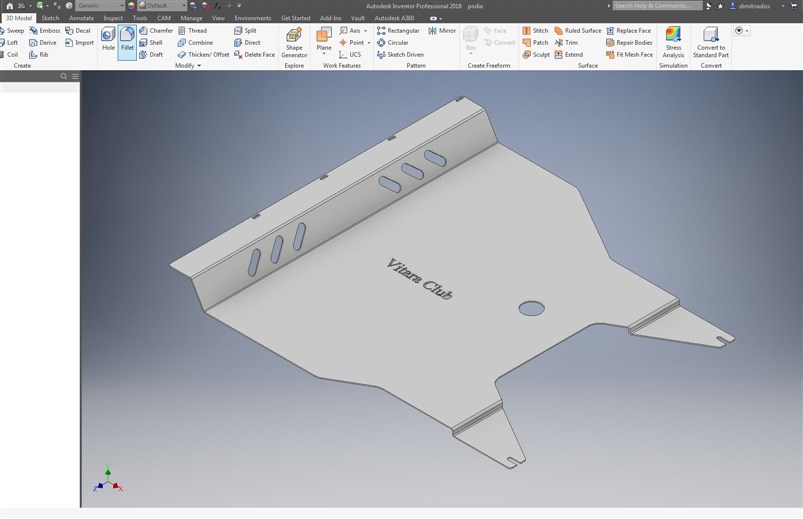Select the Patch surface tool
The image size is (803, 519).
click(x=535, y=43)
